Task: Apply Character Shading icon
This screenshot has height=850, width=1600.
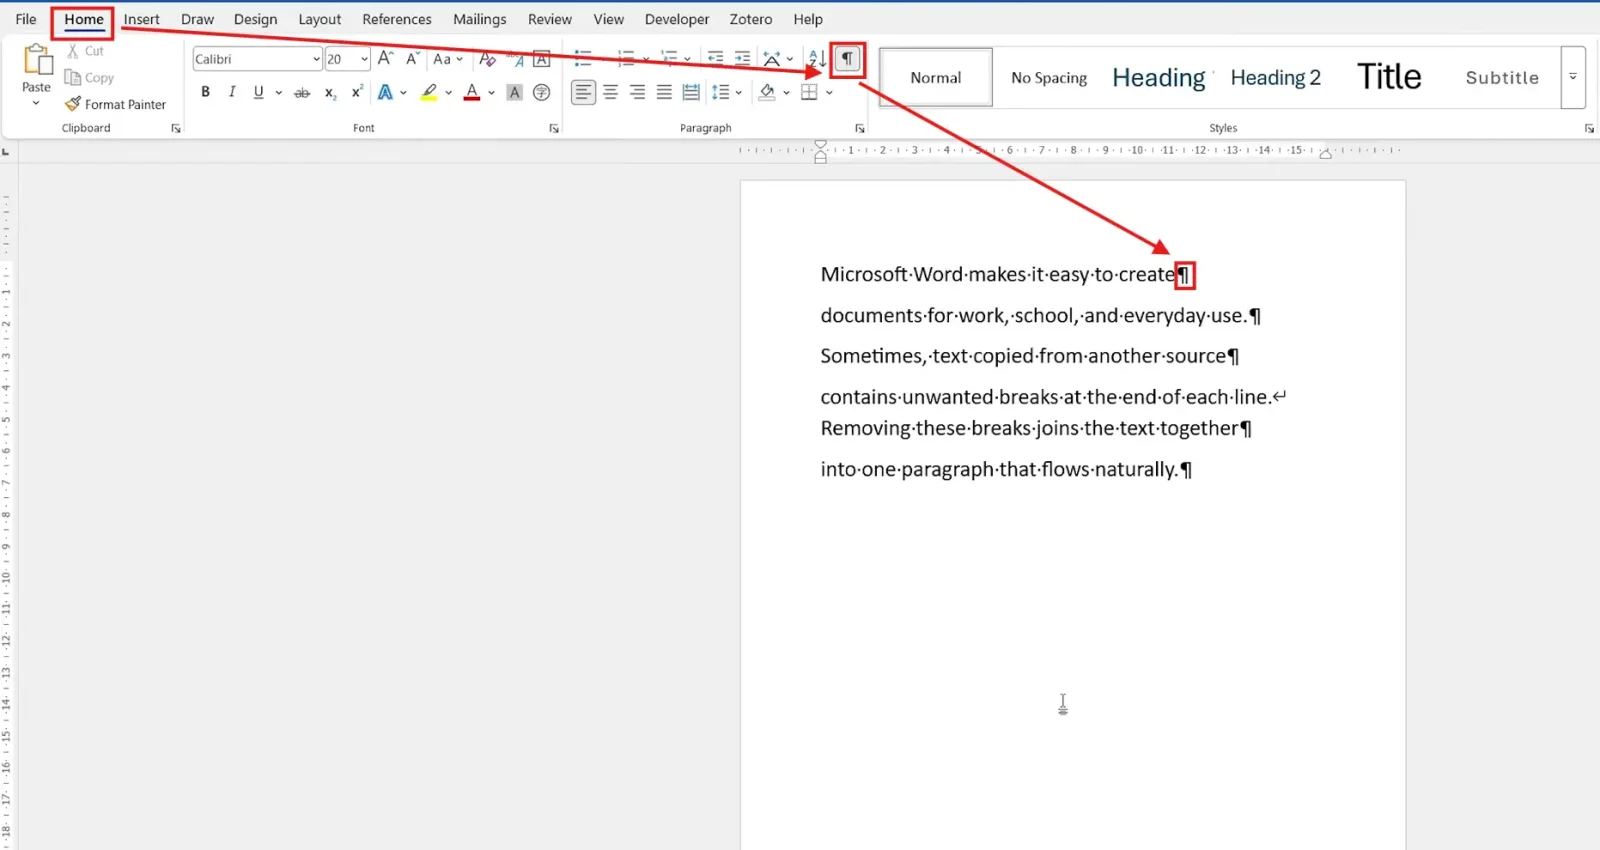Action: click(515, 92)
